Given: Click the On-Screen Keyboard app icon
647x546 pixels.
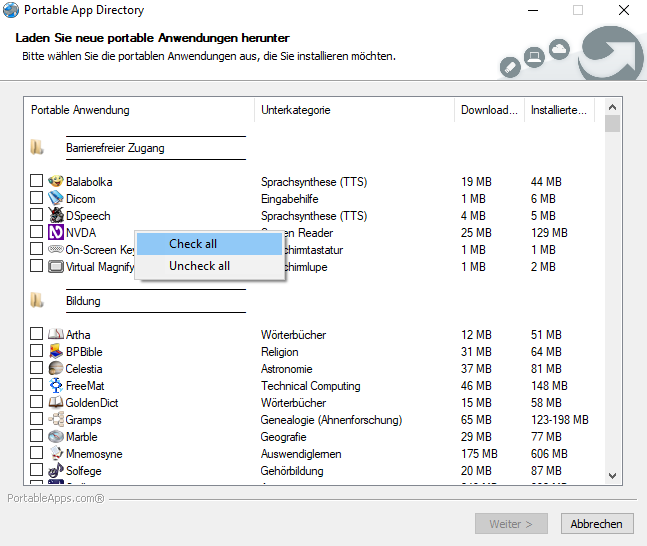Looking at the screenshot, I should 55,249.
